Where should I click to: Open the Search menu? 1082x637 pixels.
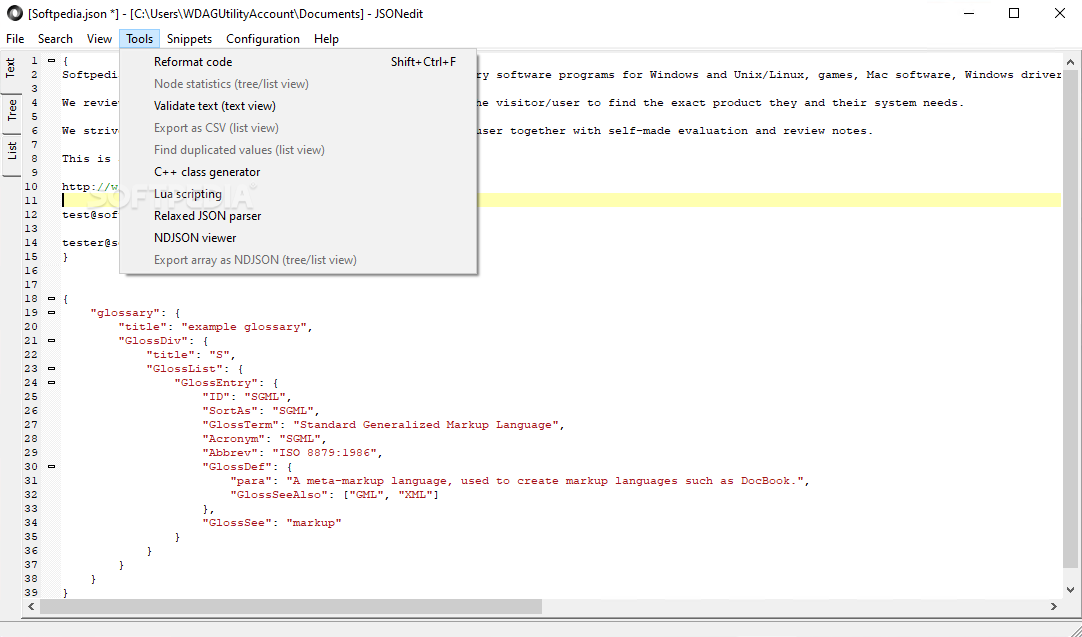[x=55, y=39]
